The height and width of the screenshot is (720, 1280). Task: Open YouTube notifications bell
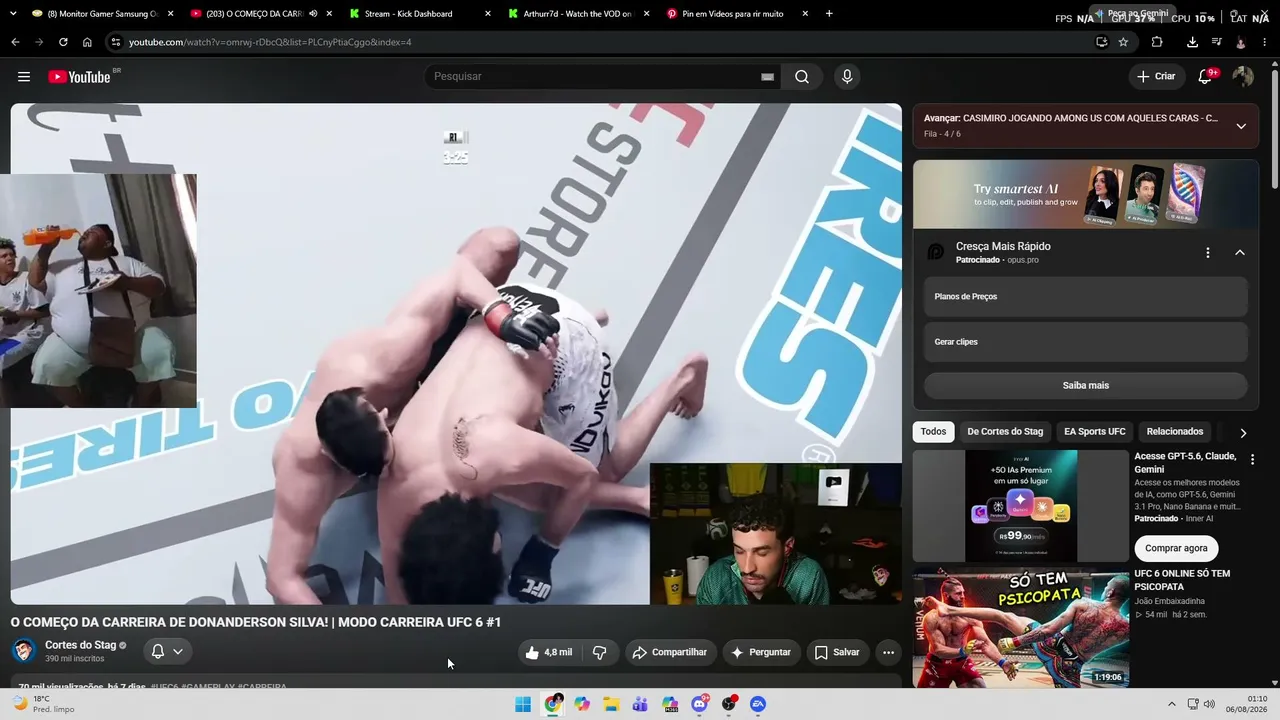coord(1206,76)
